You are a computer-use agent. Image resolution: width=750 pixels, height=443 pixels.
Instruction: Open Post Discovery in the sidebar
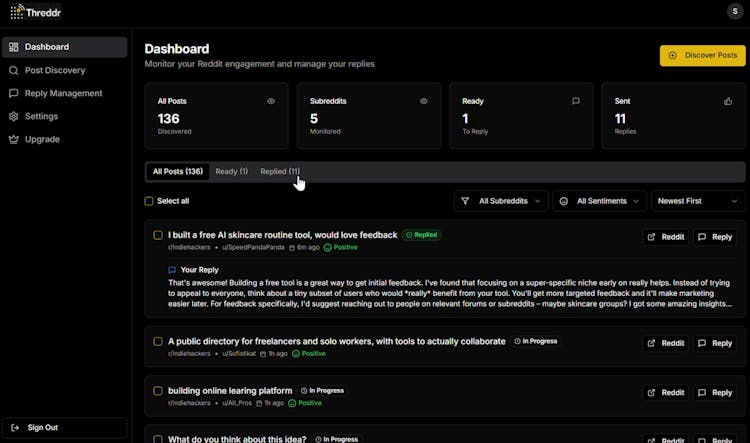click(x=65, y=70)
